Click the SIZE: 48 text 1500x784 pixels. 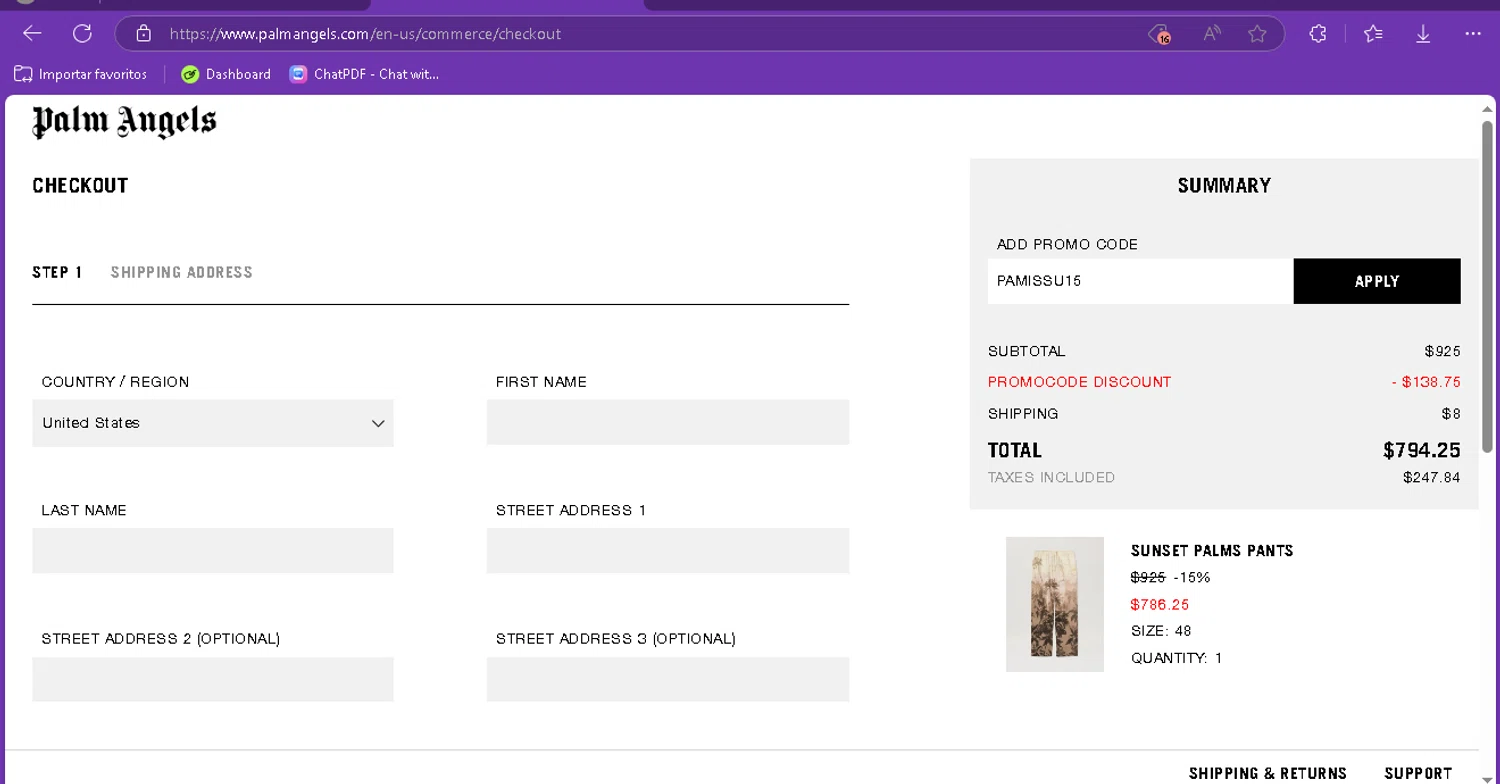(1161, 631)
